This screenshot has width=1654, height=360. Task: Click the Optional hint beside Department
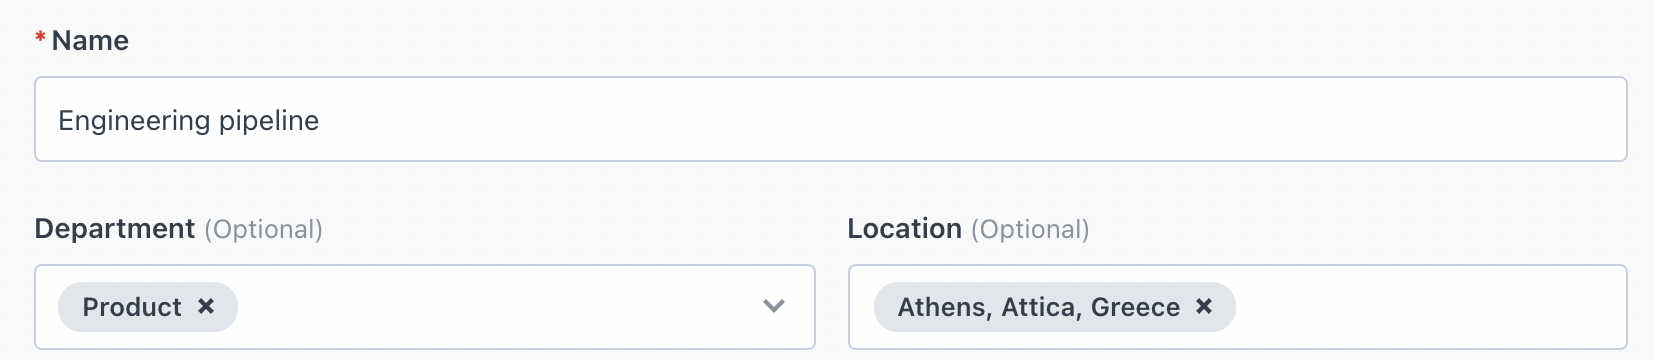(x=264, y=230)
